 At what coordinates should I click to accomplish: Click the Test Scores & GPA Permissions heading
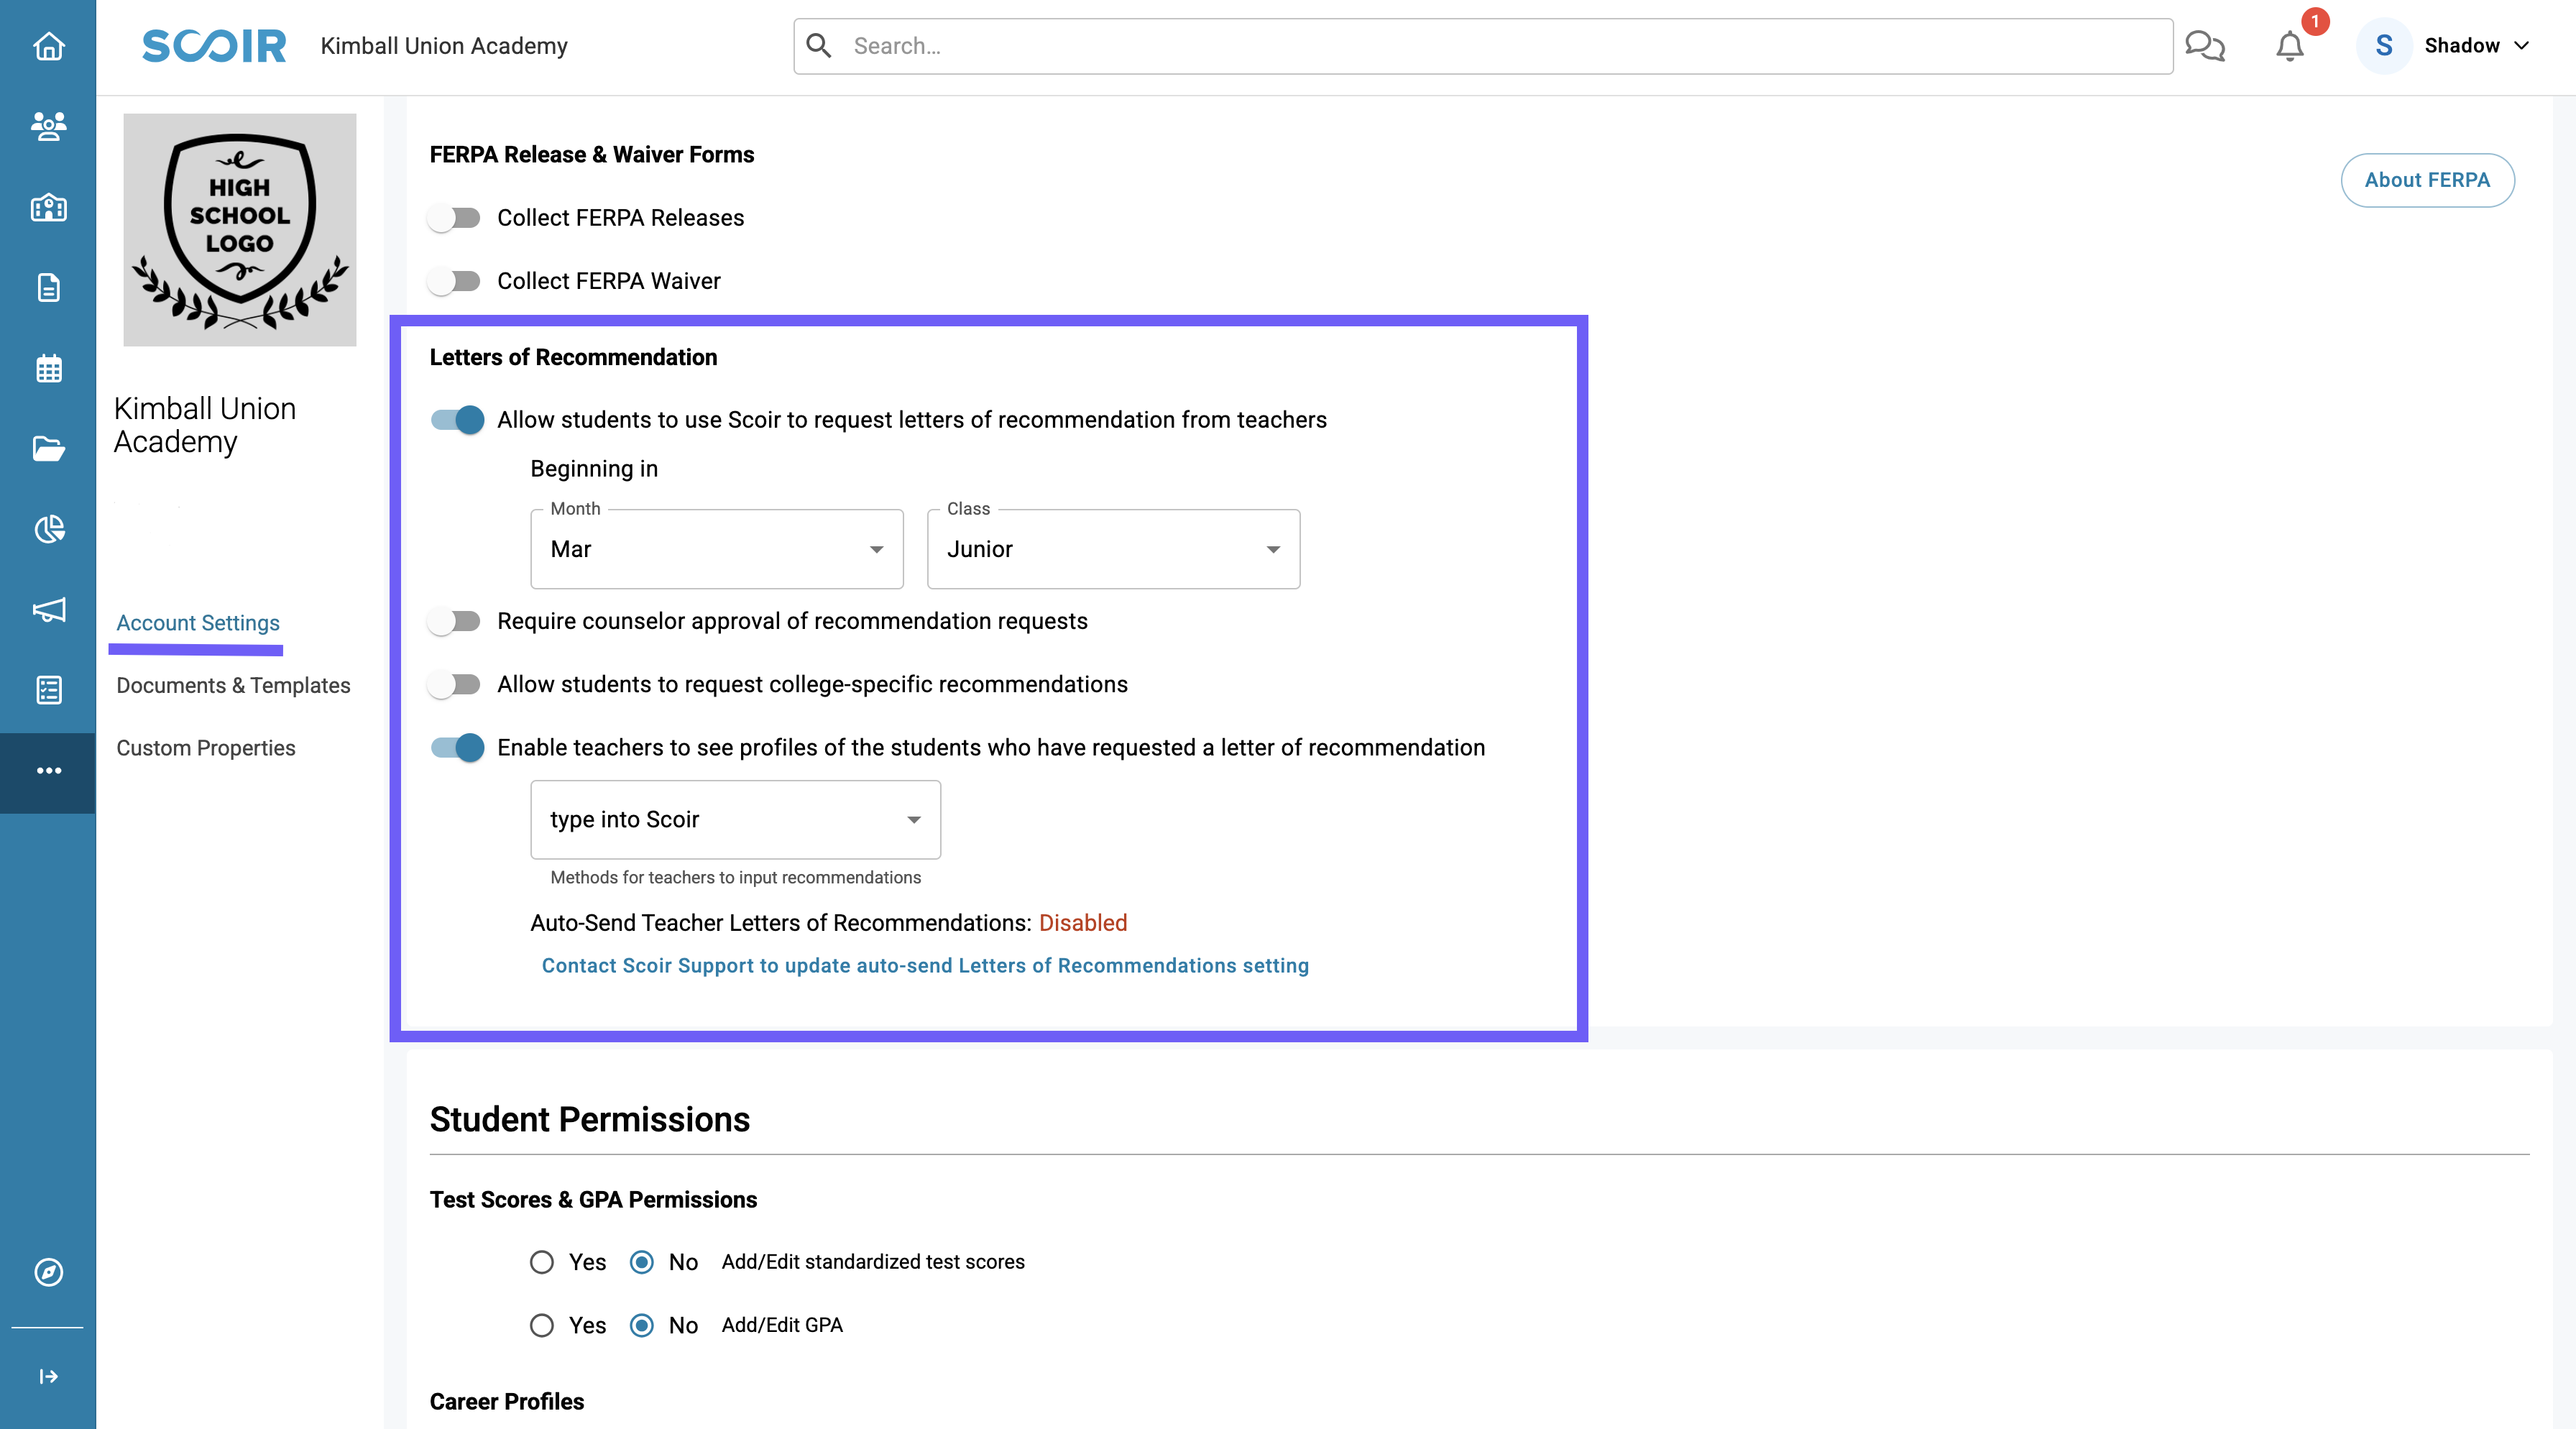click(593, 1200)
